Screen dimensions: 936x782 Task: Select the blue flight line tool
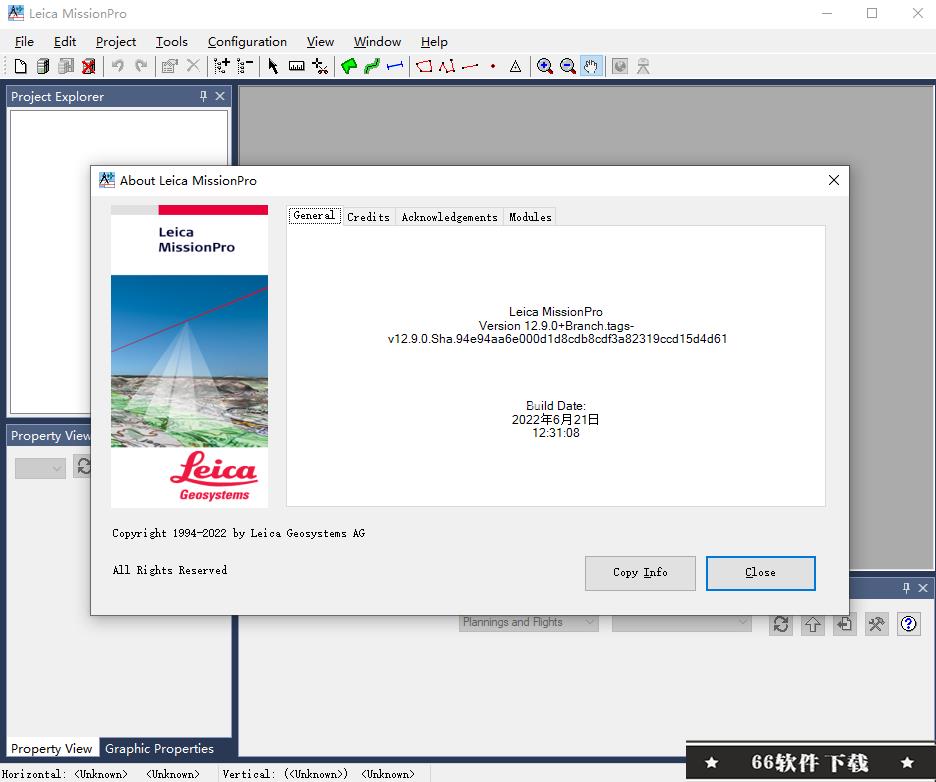pos(395,66)
